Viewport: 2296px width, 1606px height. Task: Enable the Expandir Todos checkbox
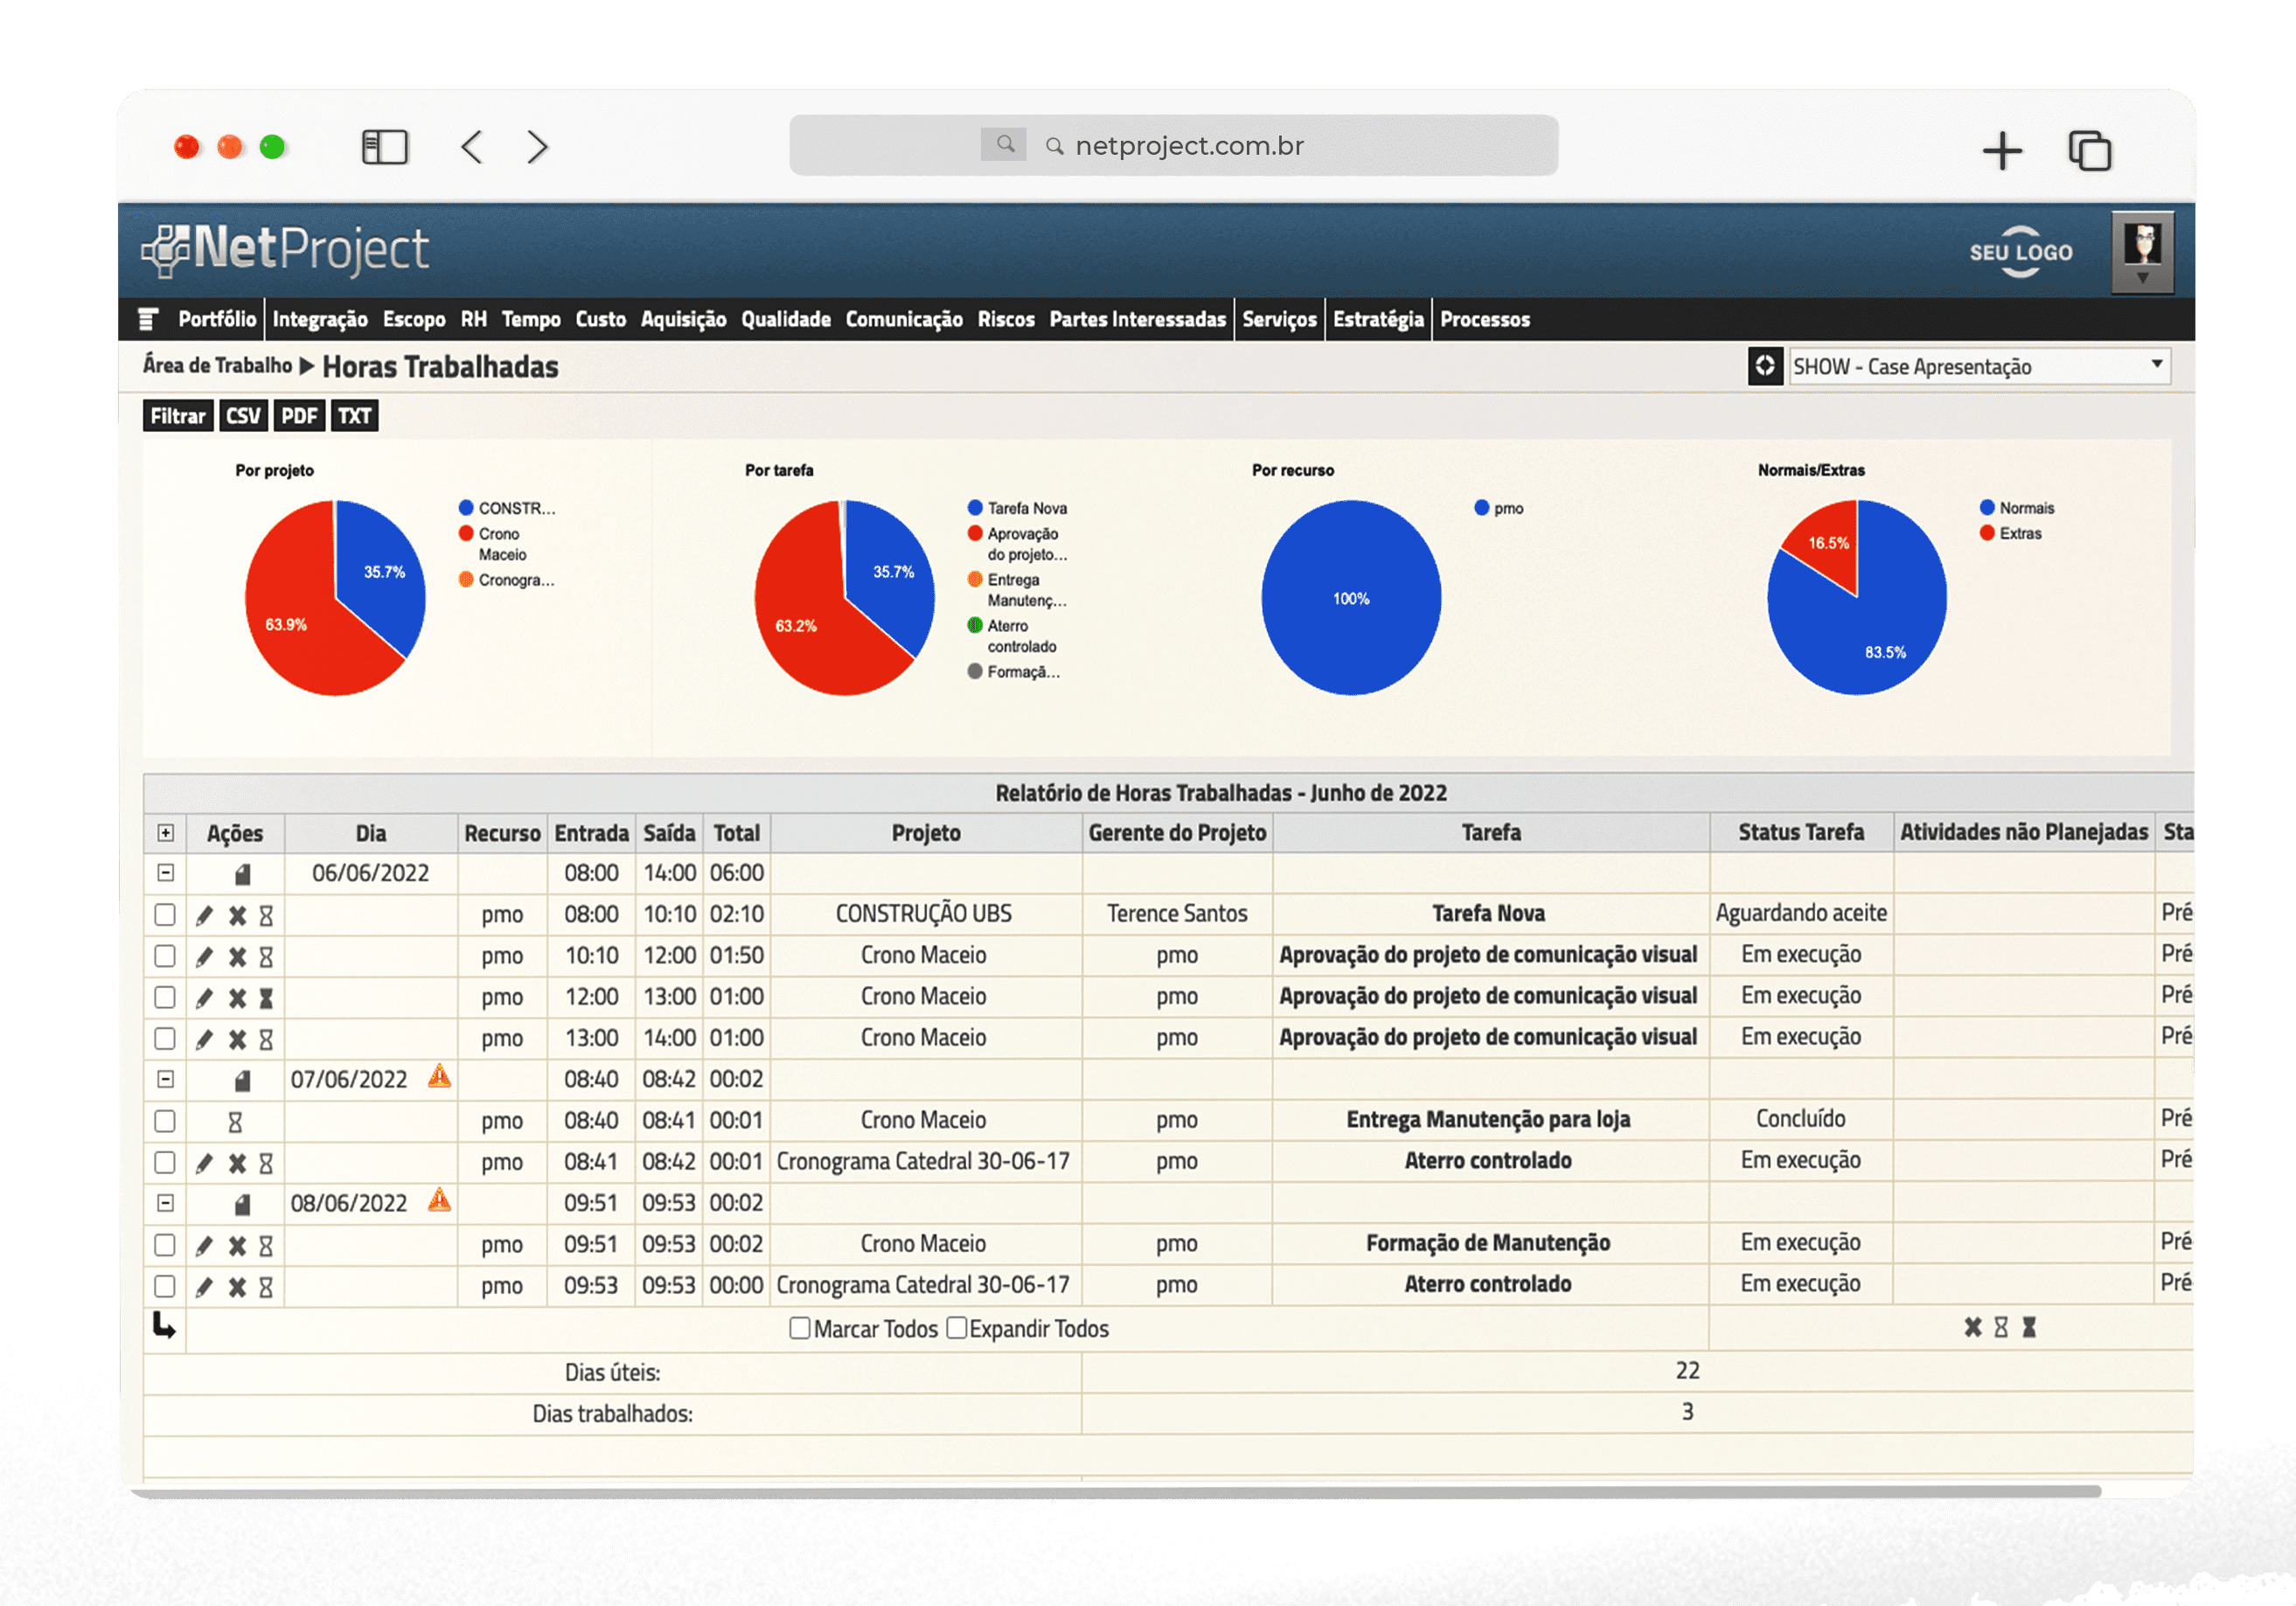point(956,1328)
